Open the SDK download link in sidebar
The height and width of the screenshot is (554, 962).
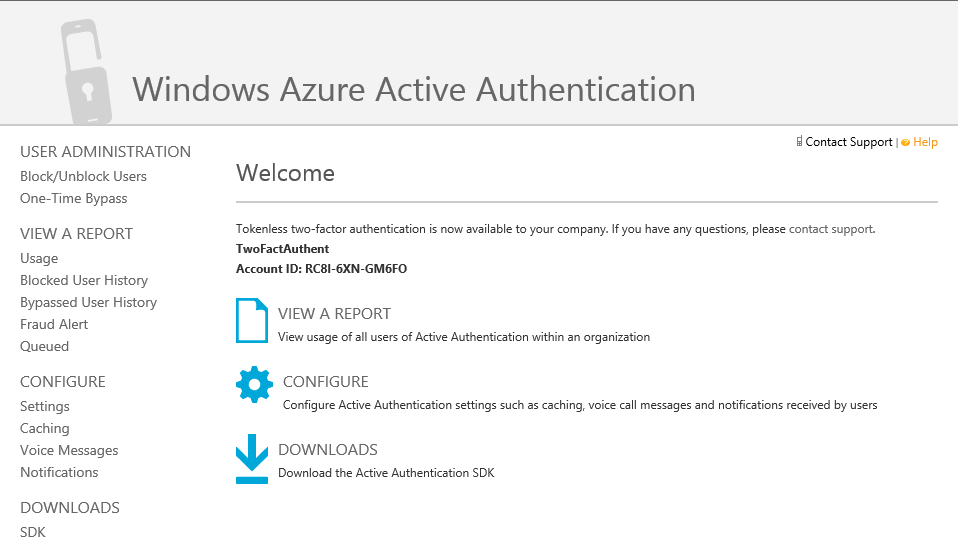pyautogui.click(x=33, y=532)
